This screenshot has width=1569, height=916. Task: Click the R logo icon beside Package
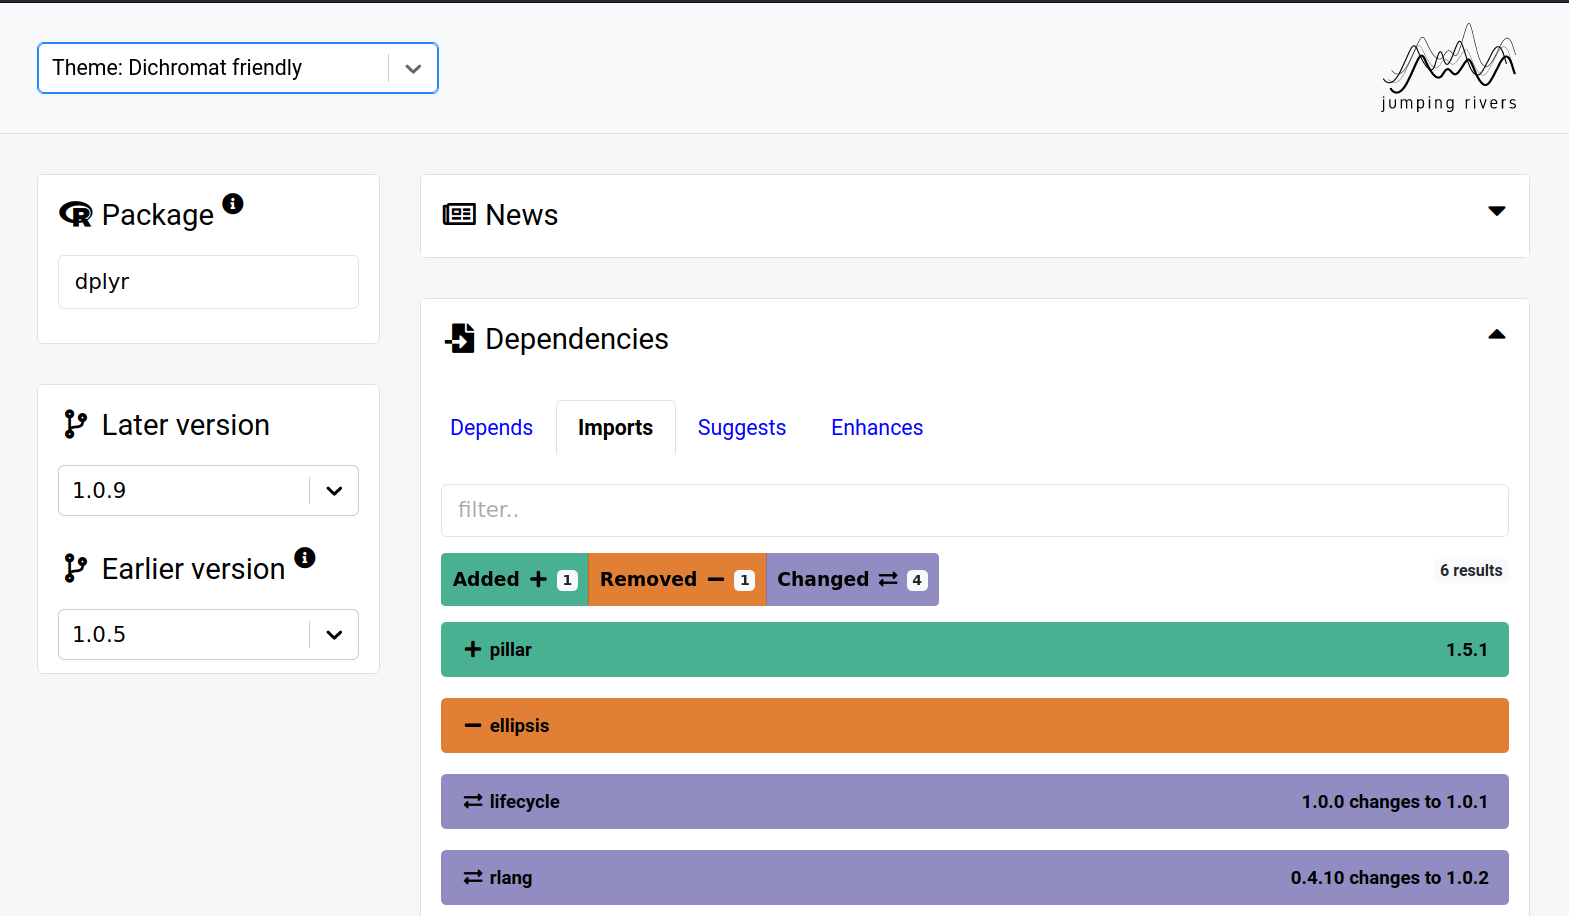click(76, 214)
